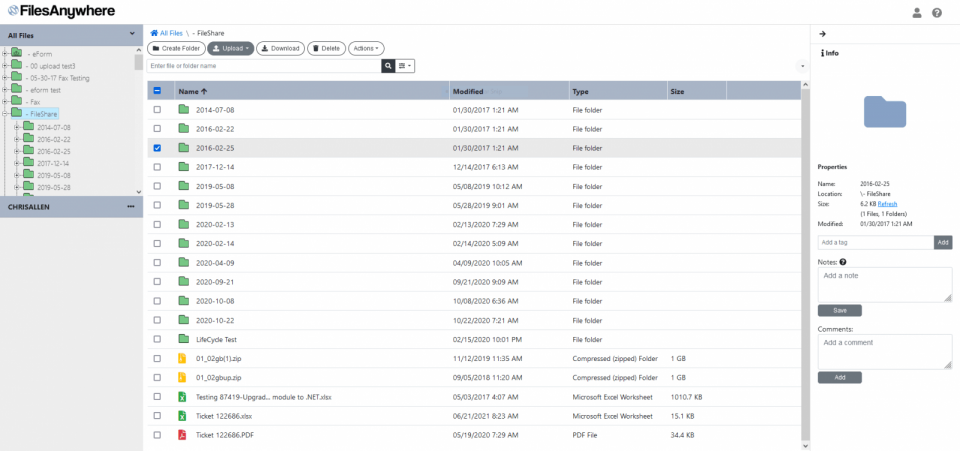Click the file or folder name search field
Screen dimensions: 960x451
263,66
